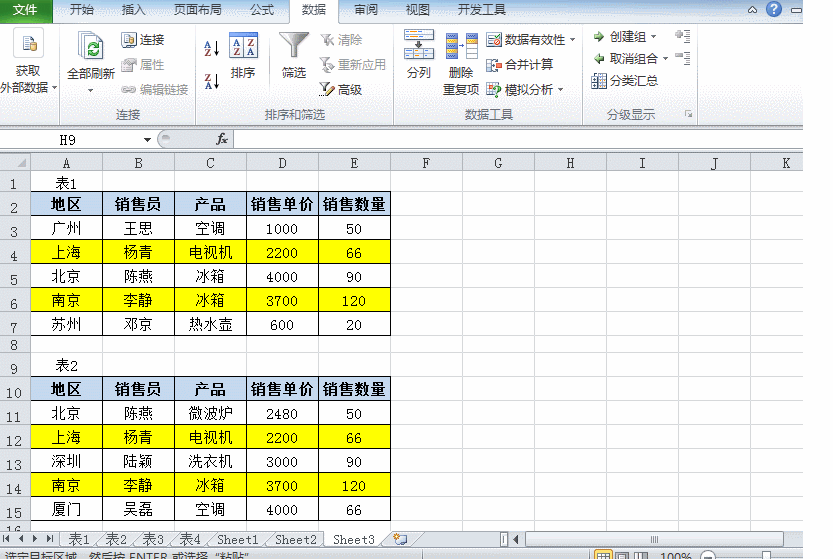The width and height of the screenshot is (833, 559).
Task: Sort ascending A to Z
Action: click(211, 49)
